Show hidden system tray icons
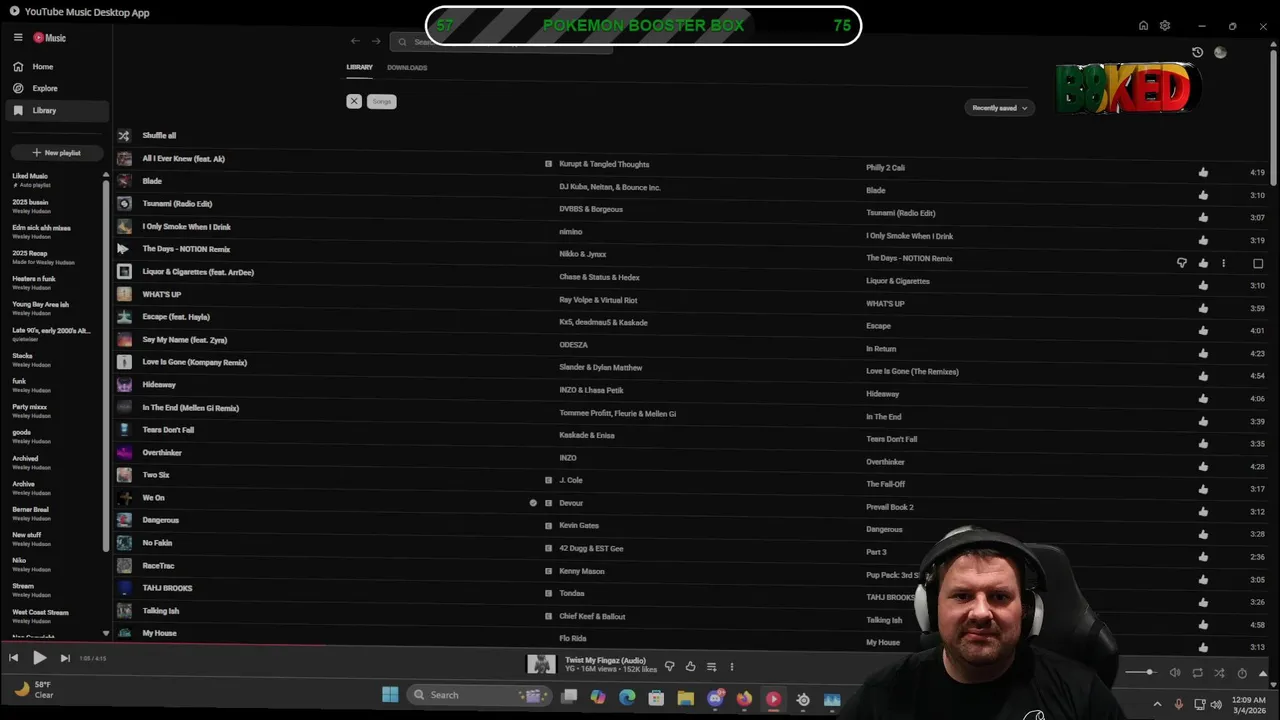 [1158, 704]
